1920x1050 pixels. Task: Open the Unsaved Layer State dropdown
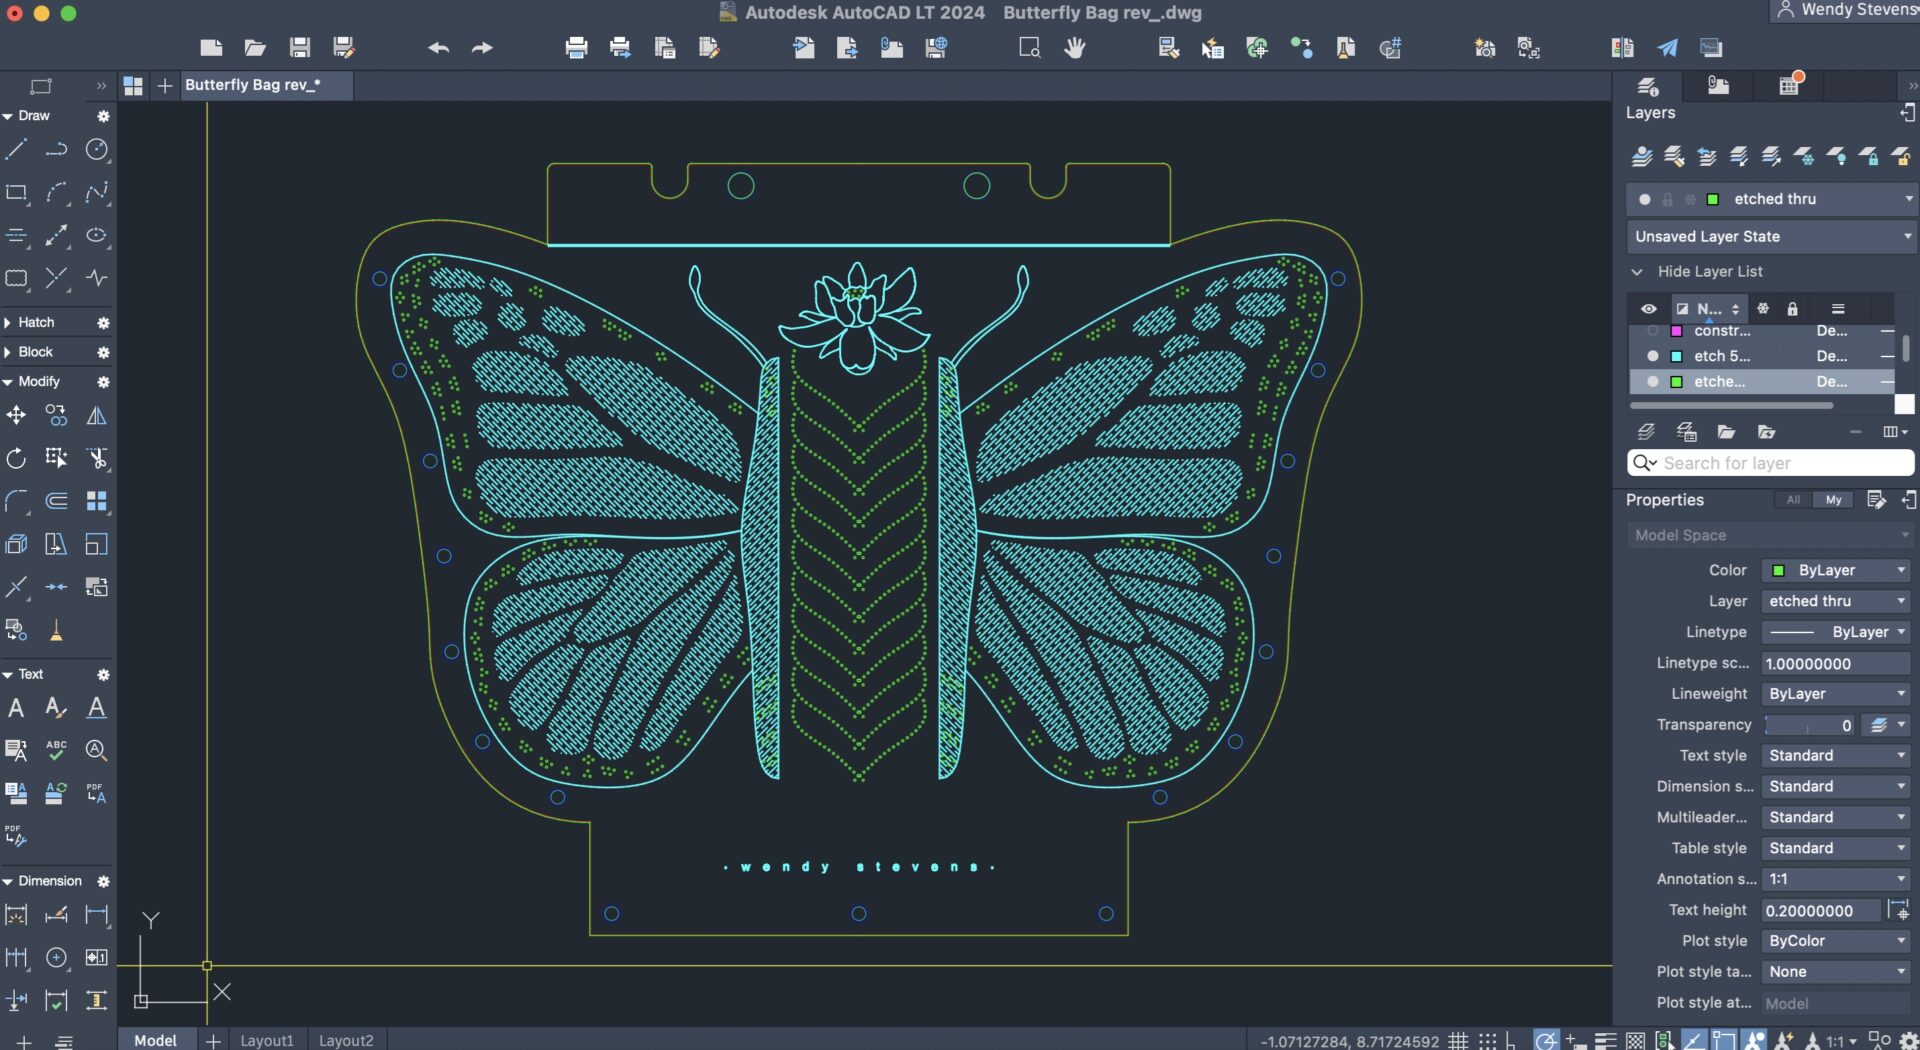pos(1770,237)
